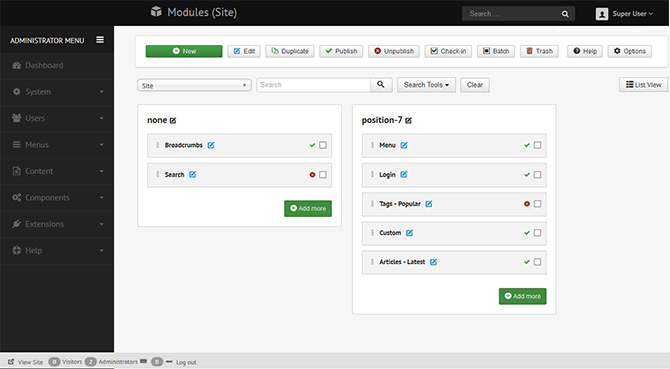Click edit icon next to Custom module
The width and height of the screenshot is (670, 369).
409,233
